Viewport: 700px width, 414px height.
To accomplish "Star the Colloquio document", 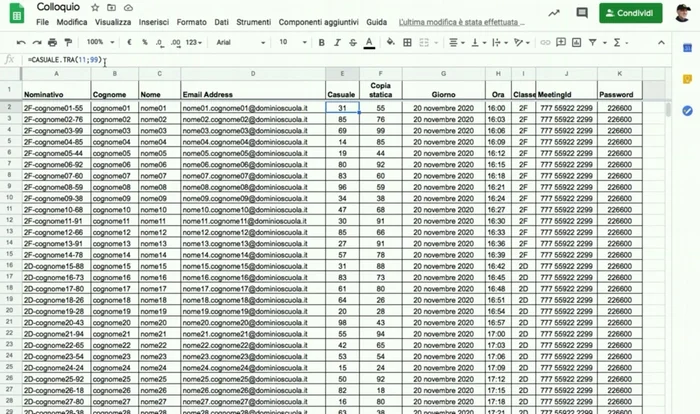I will coord(95,8).
